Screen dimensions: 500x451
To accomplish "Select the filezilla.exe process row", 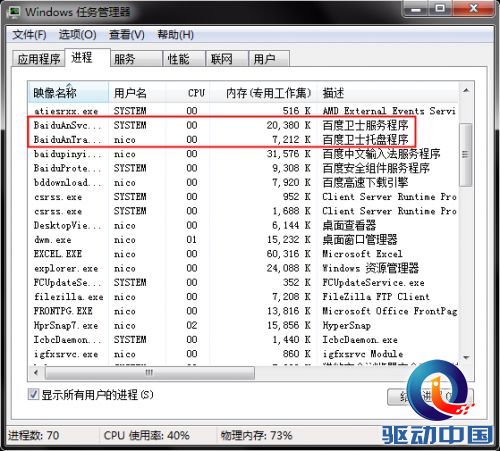I will pos(243,297).
